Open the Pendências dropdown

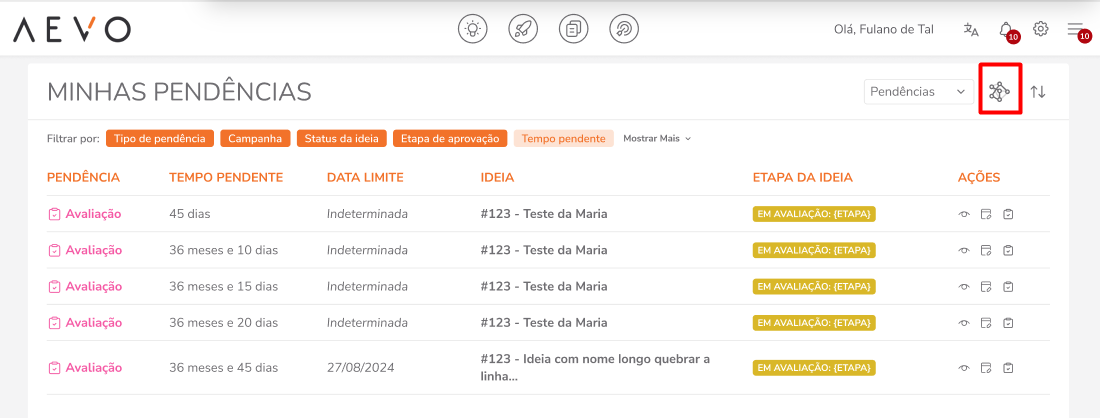point(919,92)
